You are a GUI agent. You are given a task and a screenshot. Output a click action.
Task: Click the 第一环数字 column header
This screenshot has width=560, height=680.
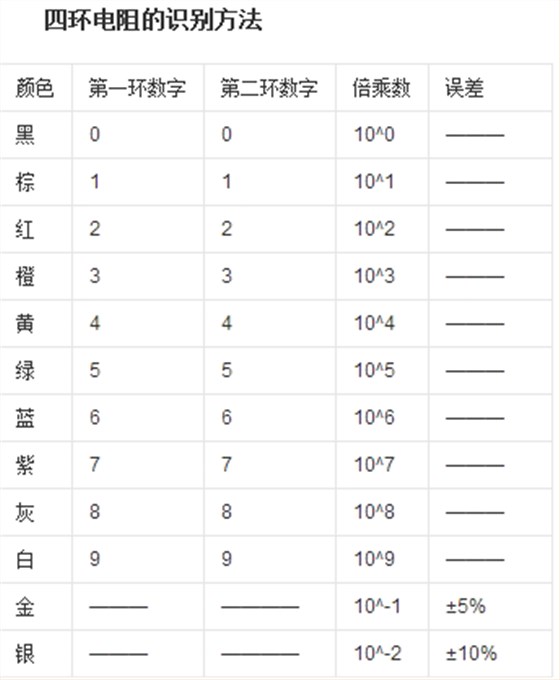138,88
